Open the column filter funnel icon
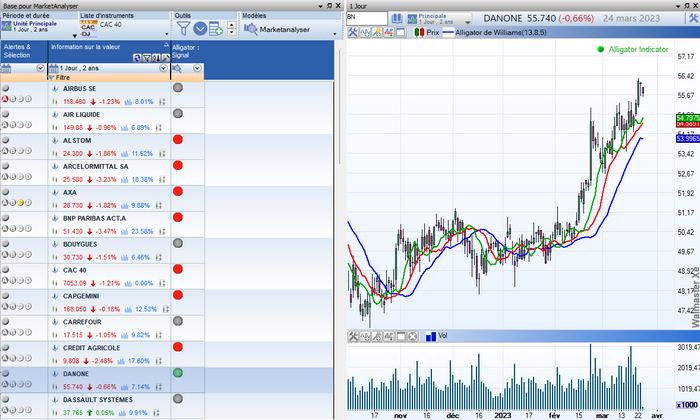This screenshot has height=420, width=700. [x=146, y=58]
